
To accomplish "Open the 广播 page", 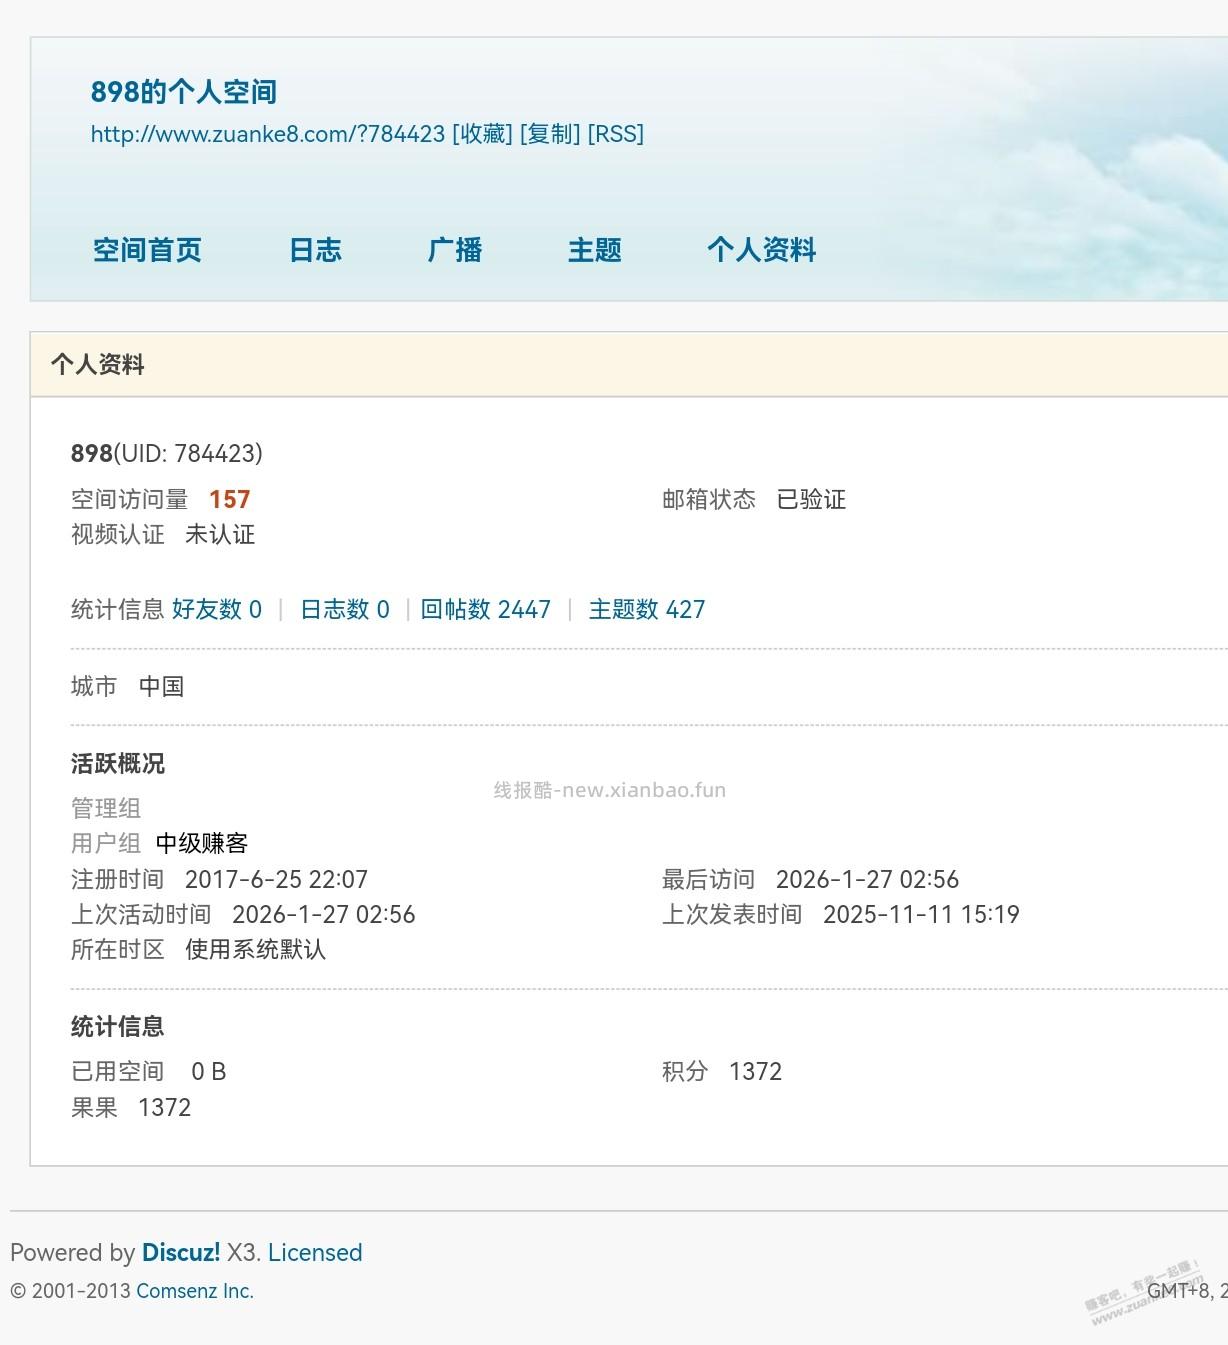I will [x=455, y=251].
